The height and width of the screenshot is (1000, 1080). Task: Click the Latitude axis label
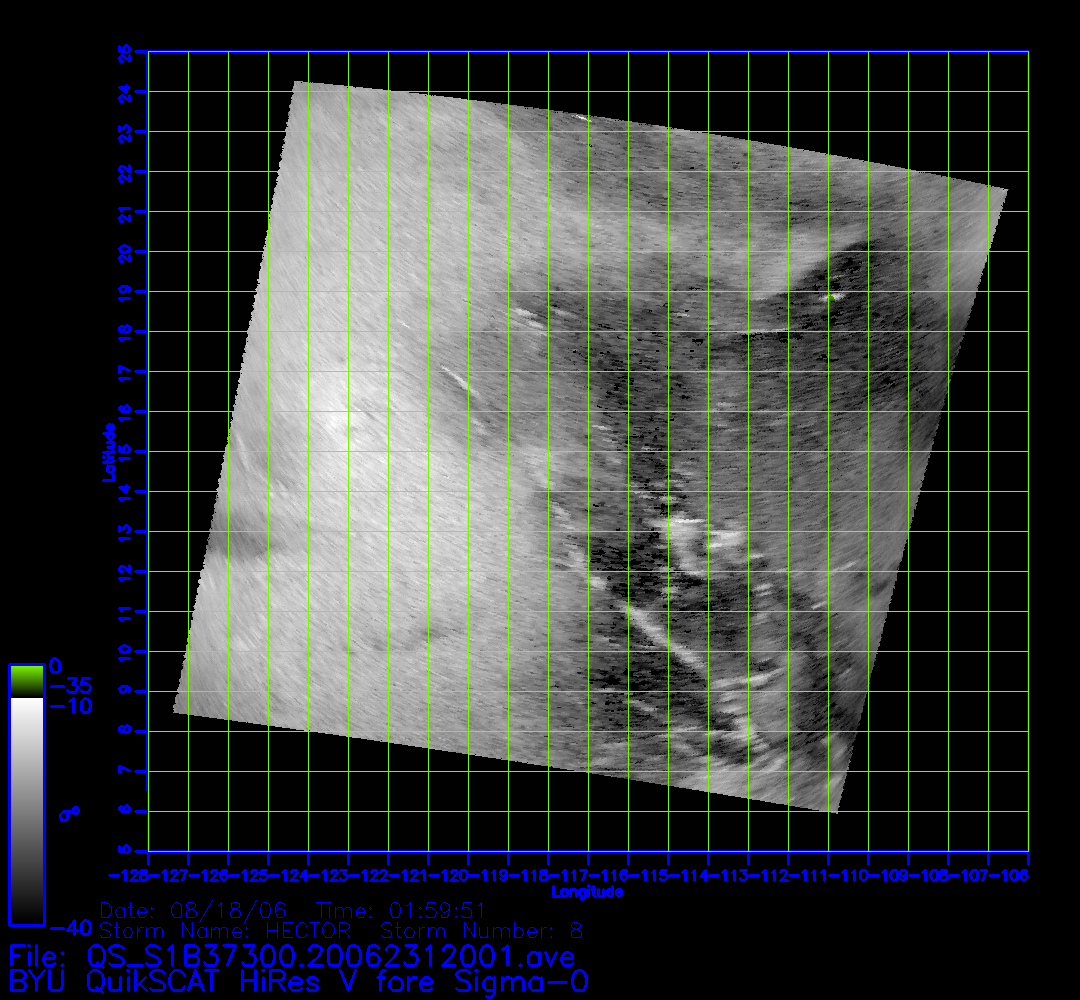pos(106,452)
